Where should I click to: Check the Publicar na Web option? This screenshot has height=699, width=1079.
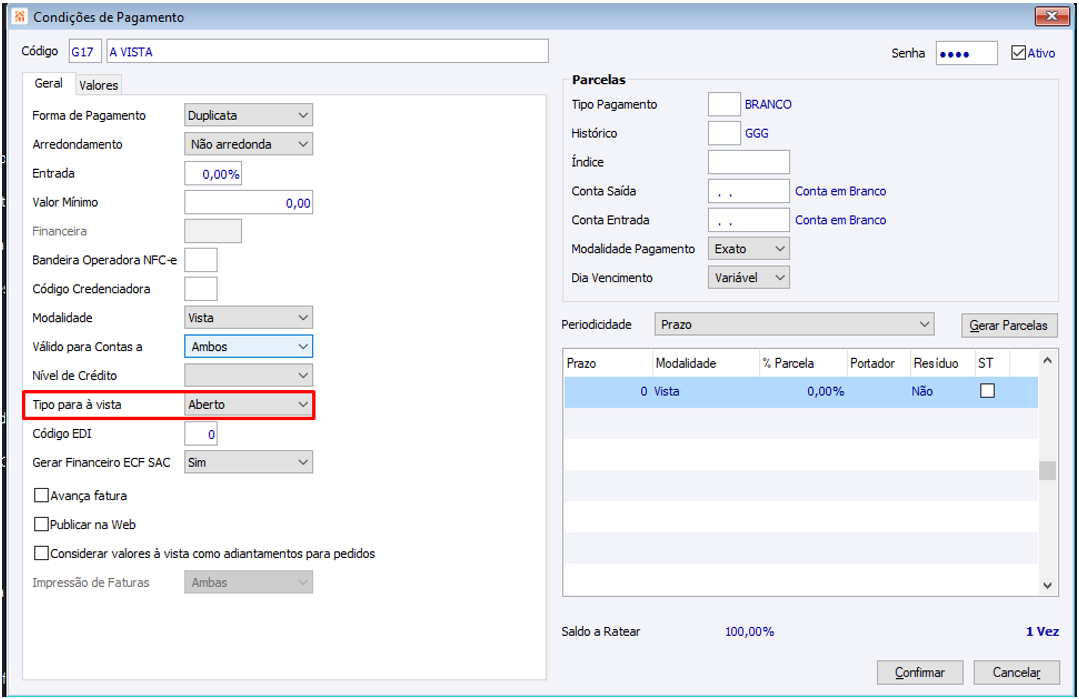(x=41, y=524)
